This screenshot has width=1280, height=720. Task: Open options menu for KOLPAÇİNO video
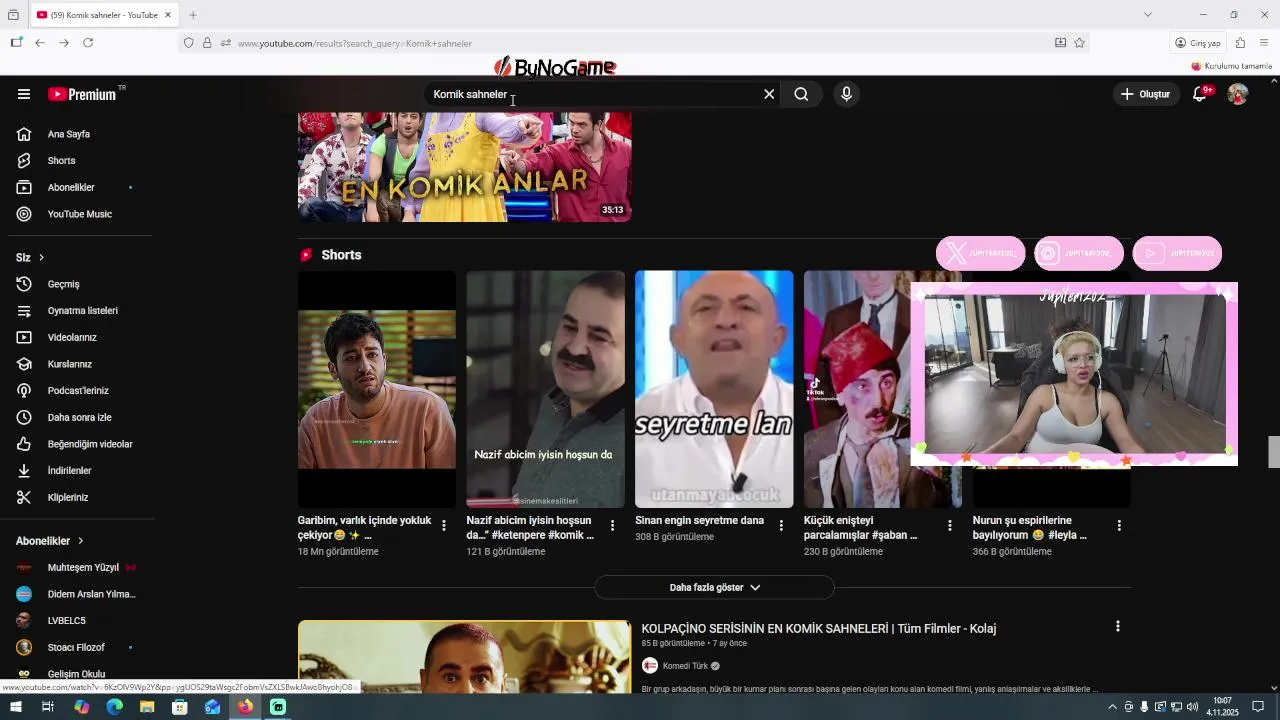[x=1118, y=627]
